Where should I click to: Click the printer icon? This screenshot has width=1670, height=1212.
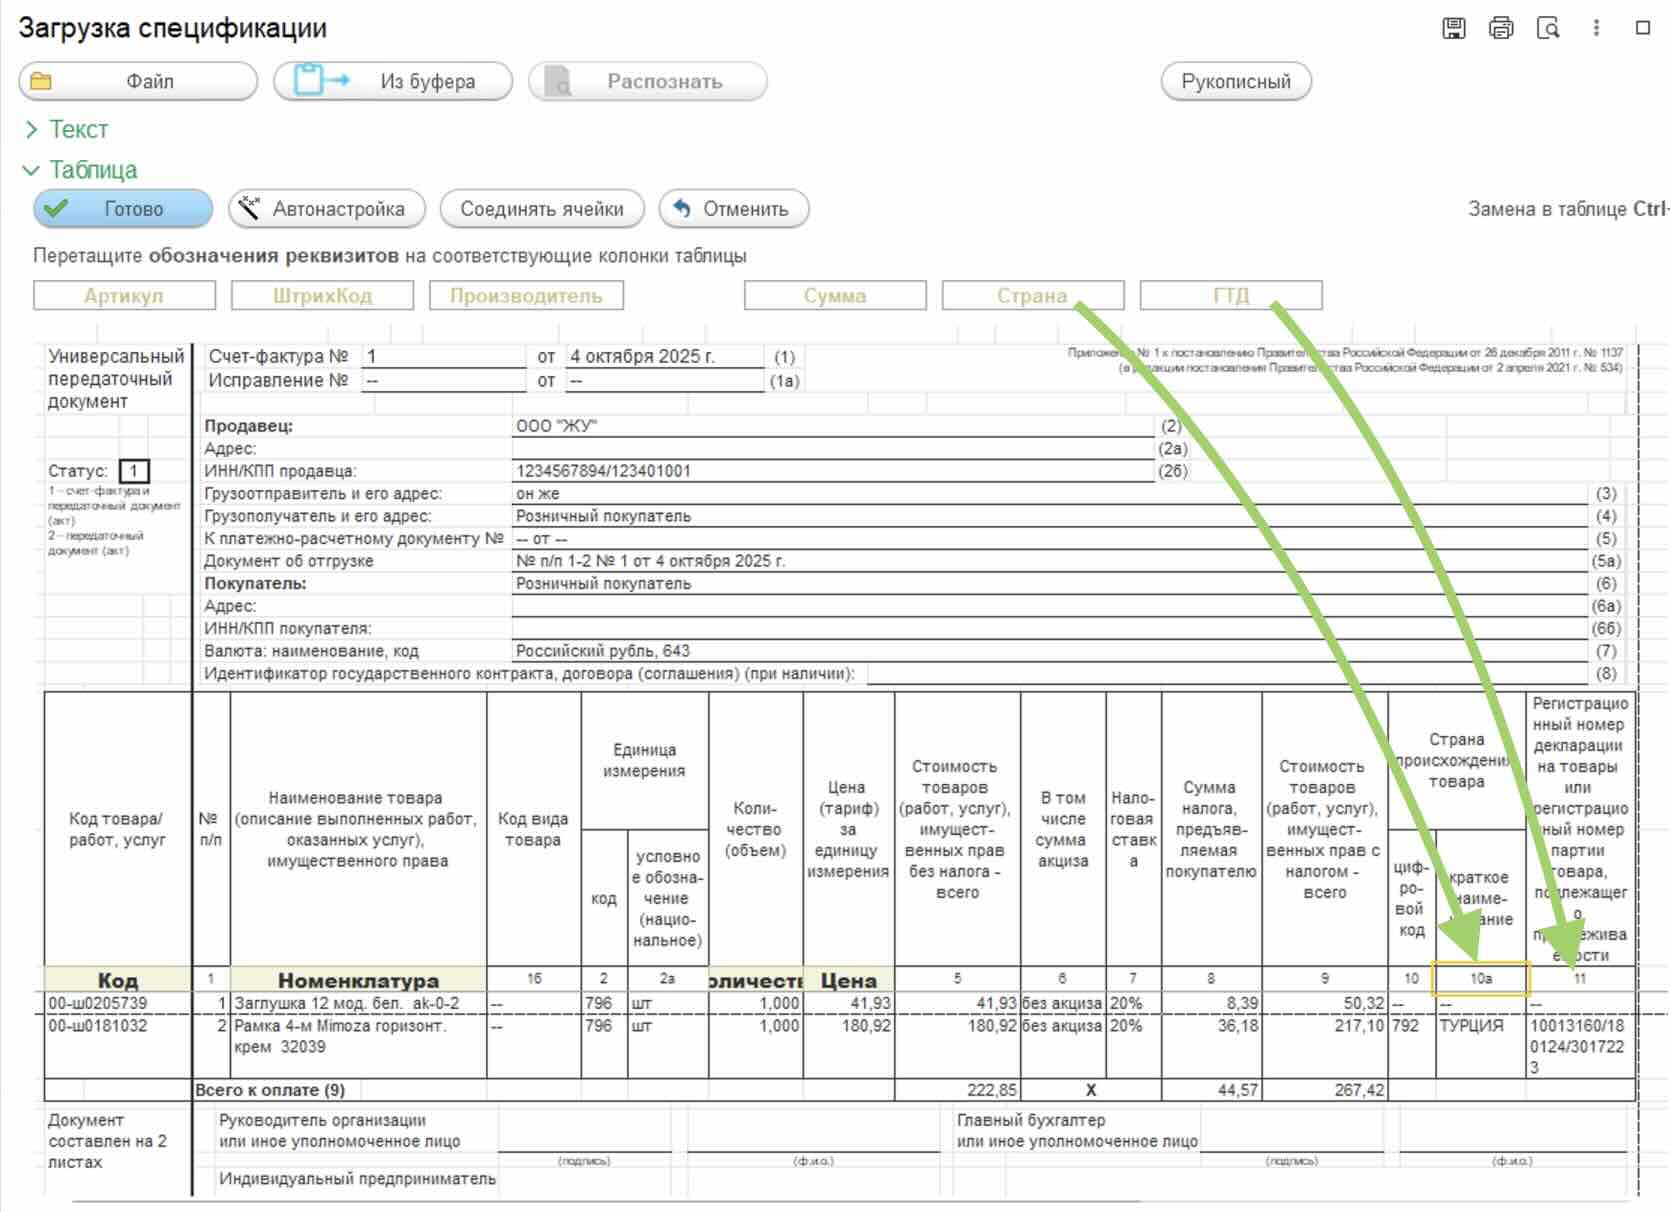(1501, 28)
